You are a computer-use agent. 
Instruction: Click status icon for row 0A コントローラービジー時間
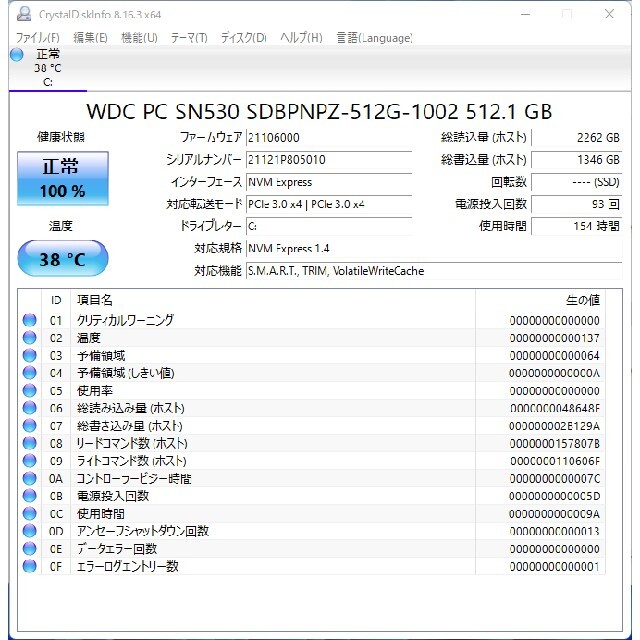click(29, 478)
